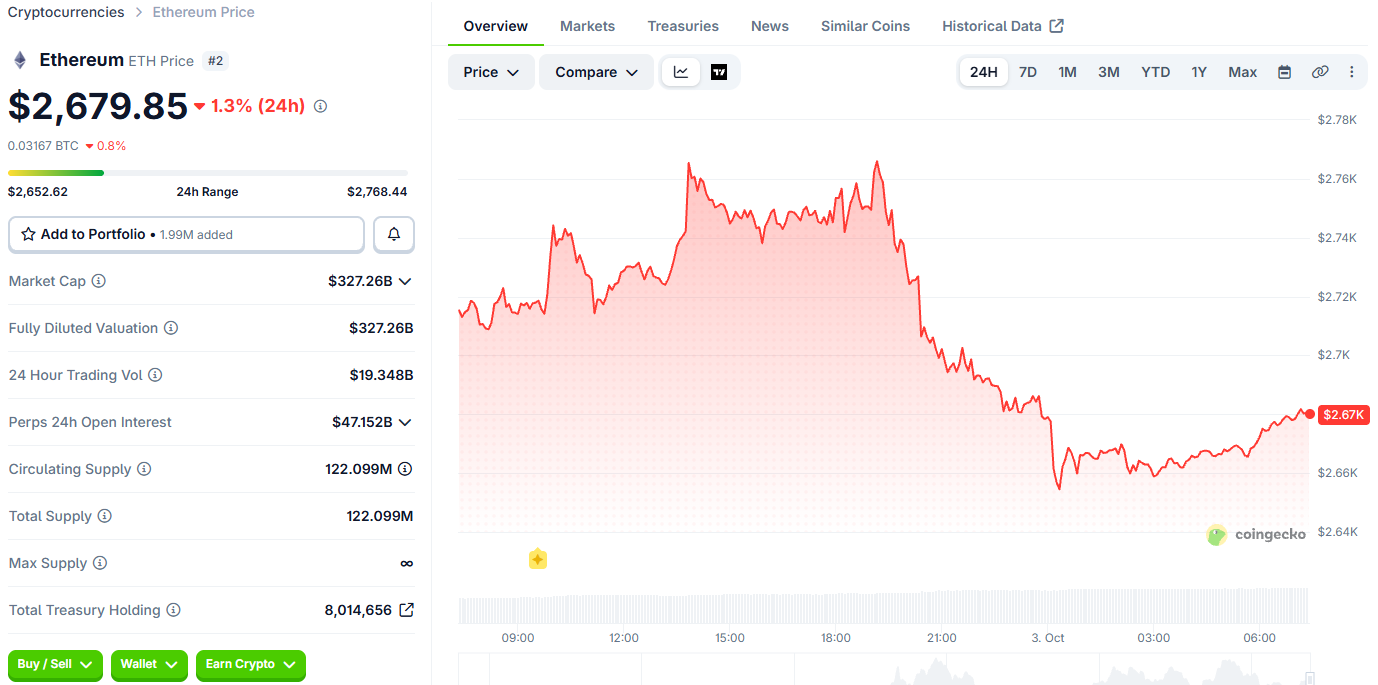Click the calendar date range icon

point(1285,72)
